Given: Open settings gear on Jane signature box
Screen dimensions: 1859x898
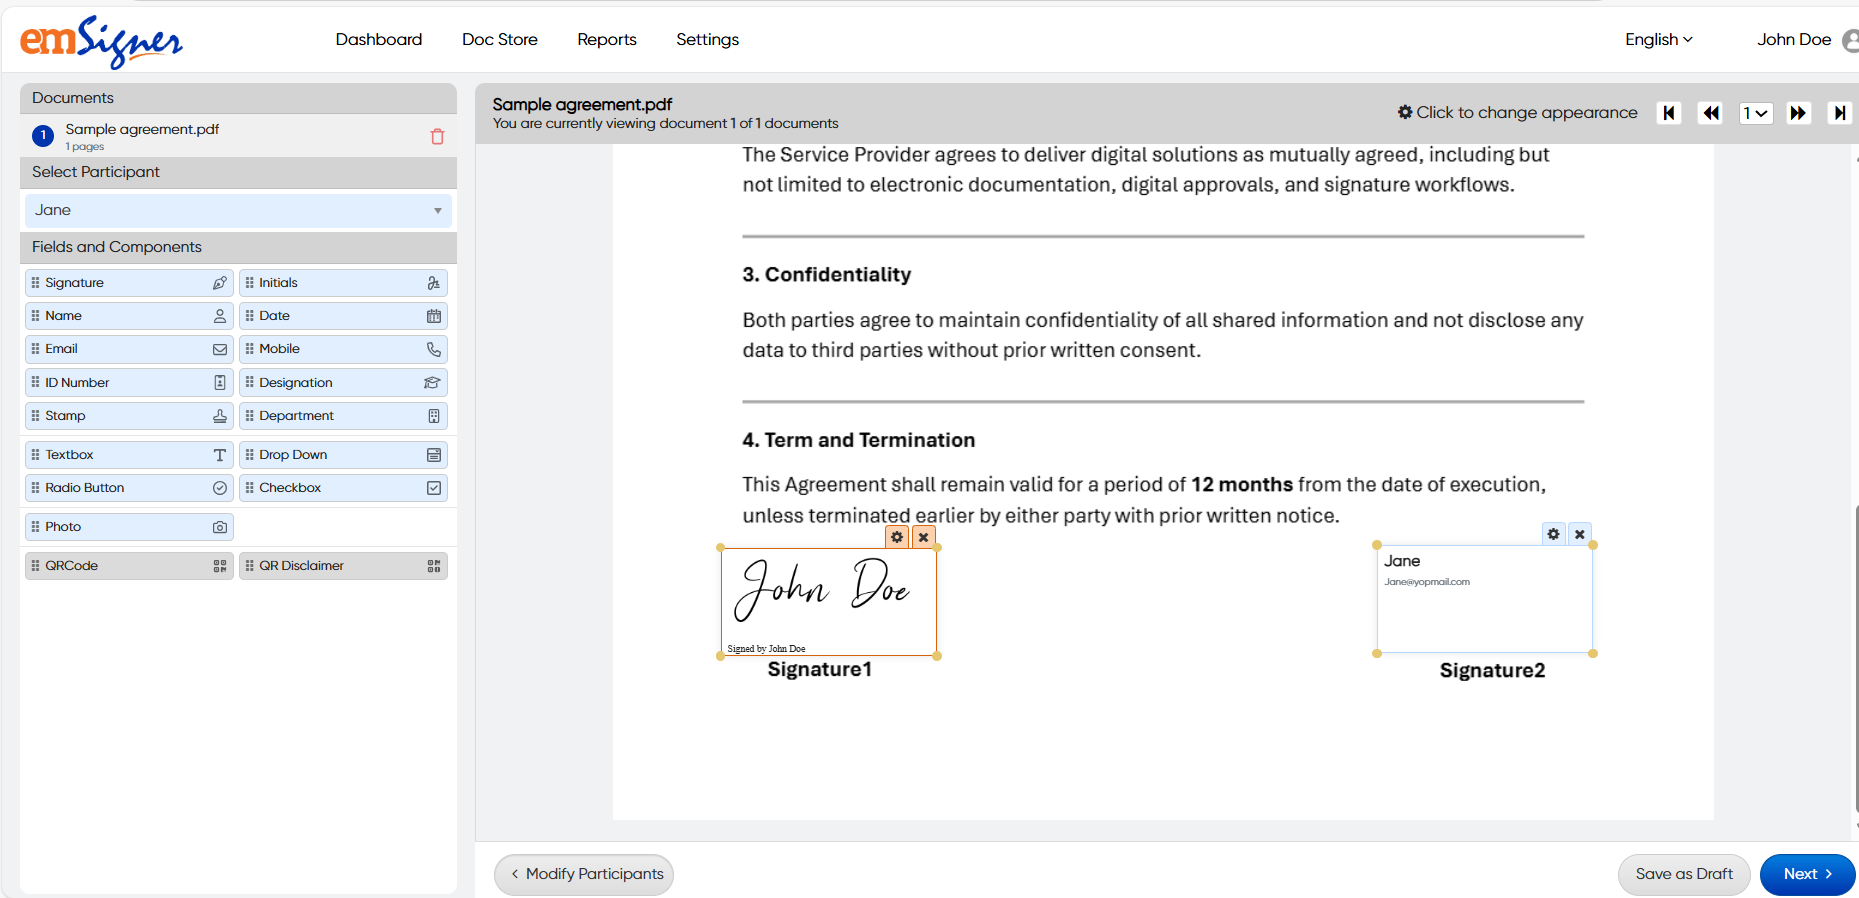Looking at the screenshot, I should tap(1553, 534).
